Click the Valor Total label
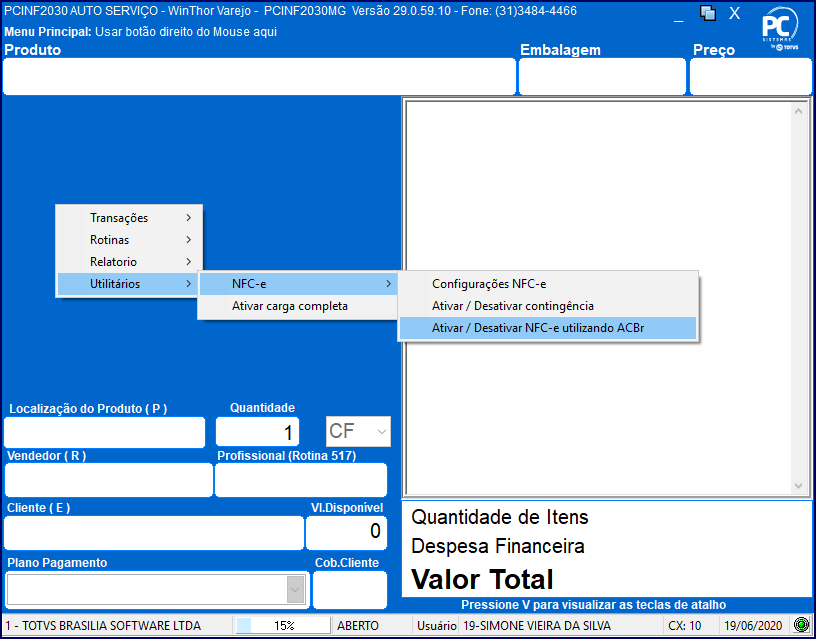 coord(482,579)
